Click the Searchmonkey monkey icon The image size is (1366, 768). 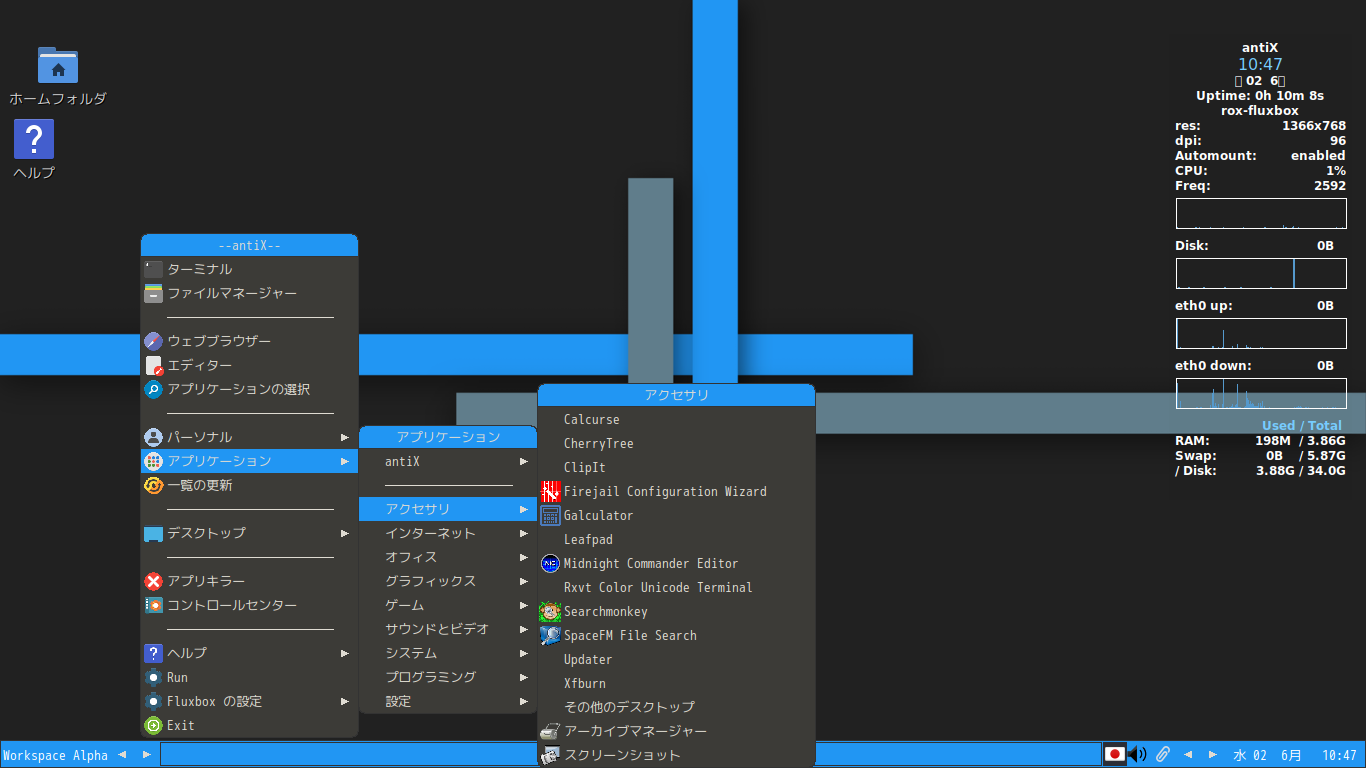coord(550,611)
